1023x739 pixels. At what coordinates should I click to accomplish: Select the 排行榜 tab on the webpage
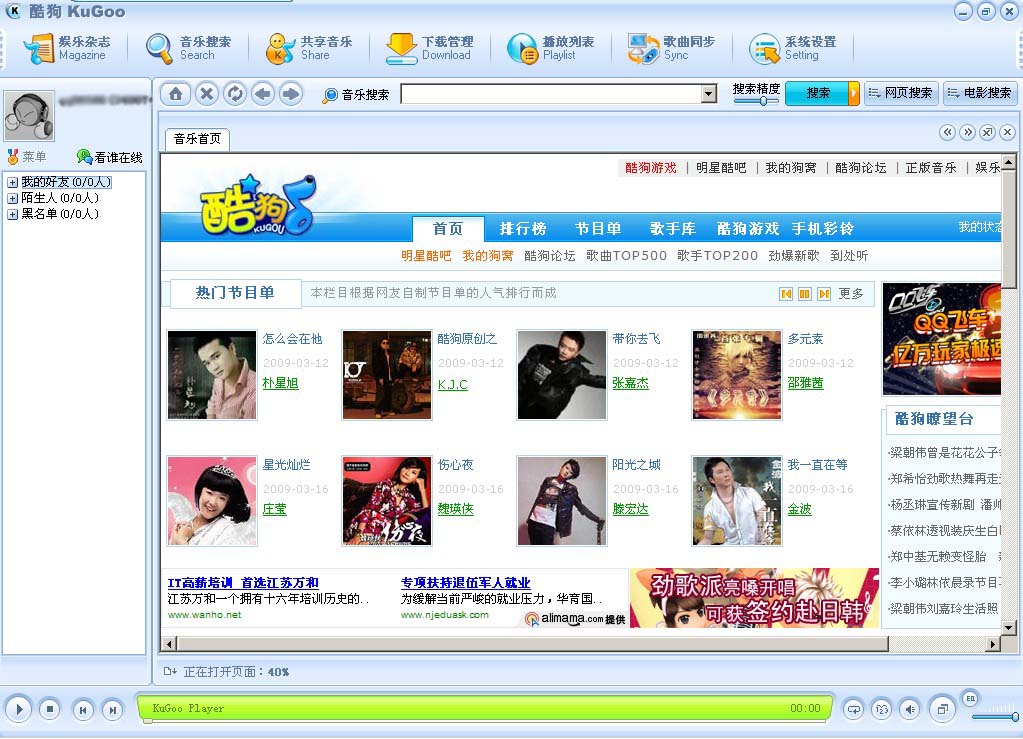523,229
